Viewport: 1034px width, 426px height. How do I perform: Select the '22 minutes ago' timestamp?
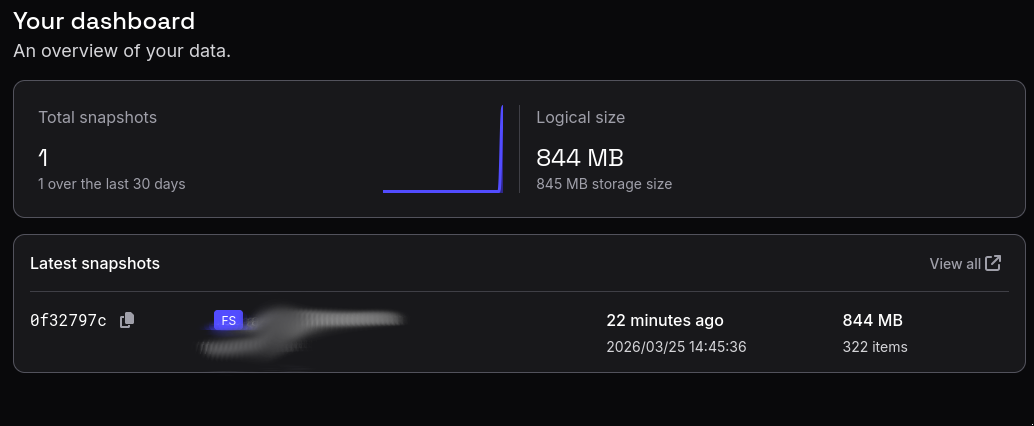[x=664, y=321]
